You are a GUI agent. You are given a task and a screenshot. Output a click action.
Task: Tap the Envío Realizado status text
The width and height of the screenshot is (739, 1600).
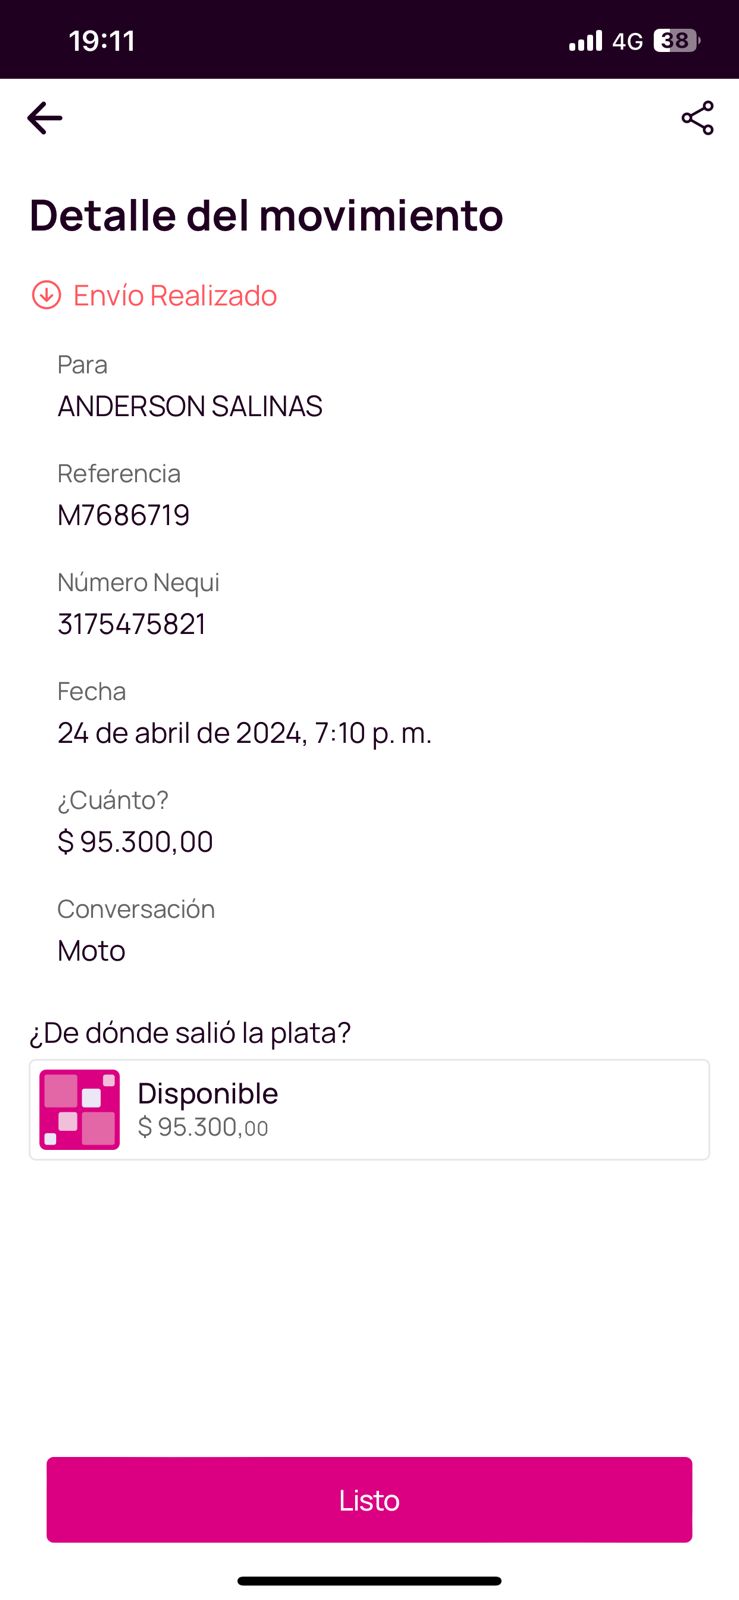click(x=175, y=295)
